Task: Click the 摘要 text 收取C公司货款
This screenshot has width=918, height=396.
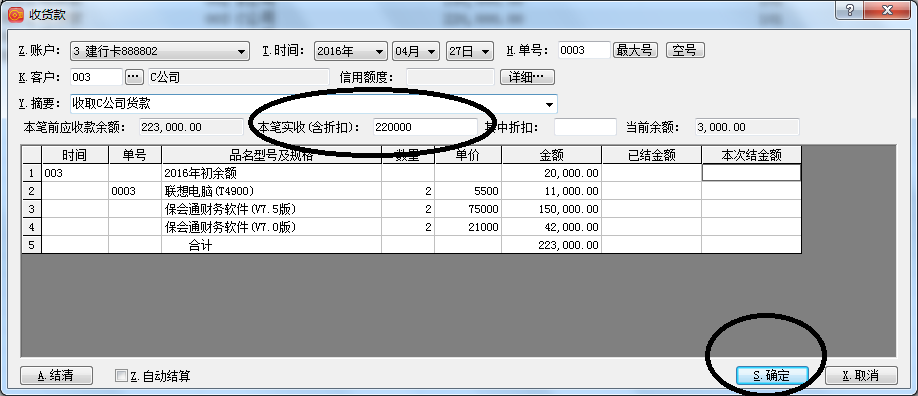Action: point(112,104)
